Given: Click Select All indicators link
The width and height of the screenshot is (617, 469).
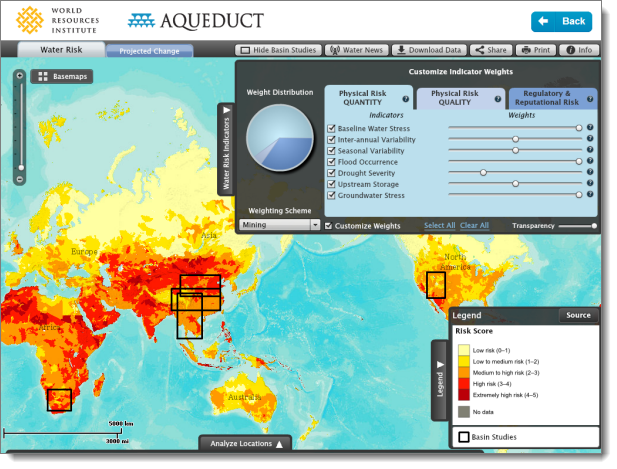Looking at the screenshot, I should [x=440, y=225].
